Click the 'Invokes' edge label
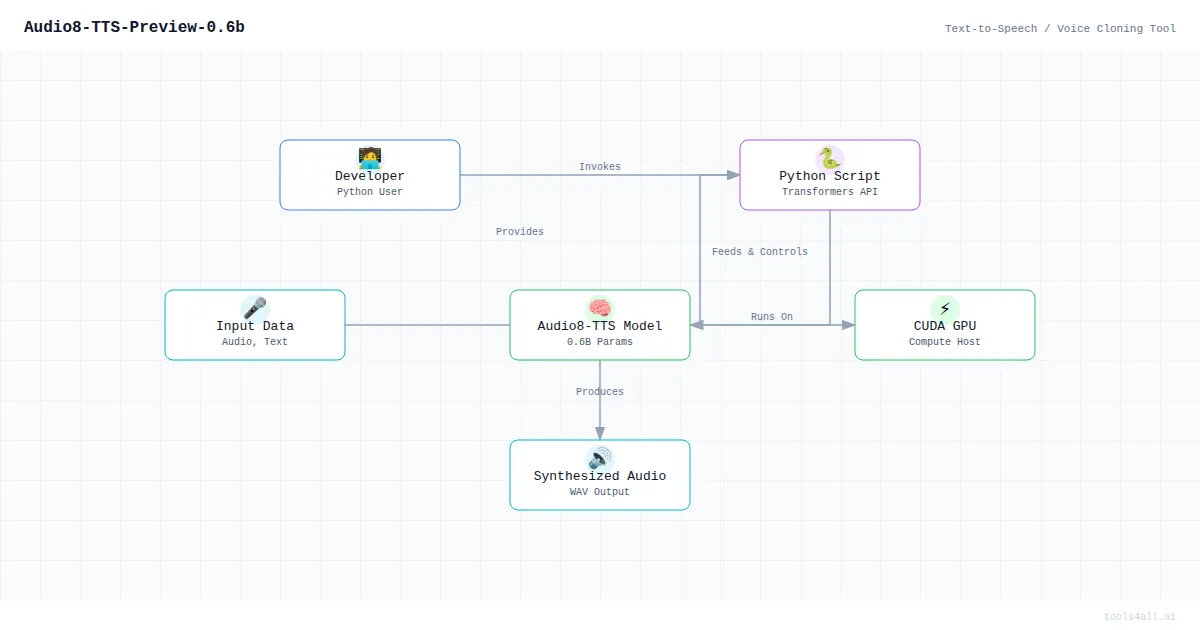Screen dimensions: 1200x630 600,167
